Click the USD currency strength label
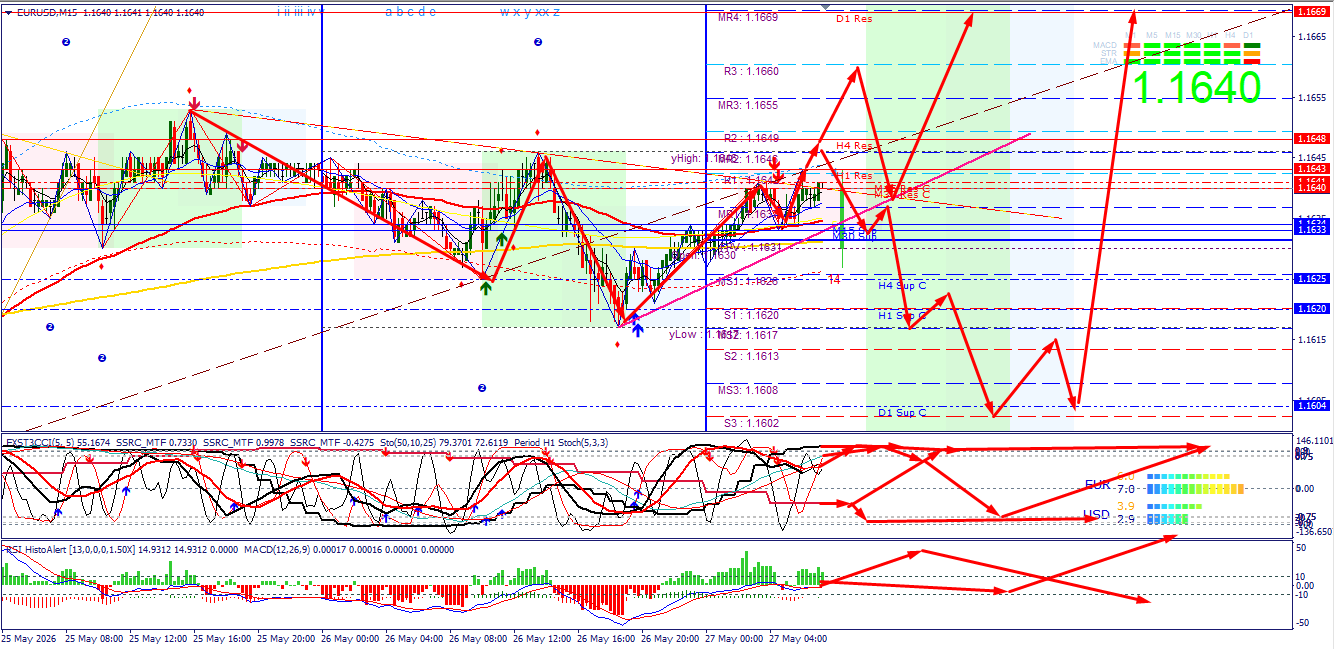The width and height of the screenshot is (1334, 649). pyautogui.click(x=1098, y=515)
